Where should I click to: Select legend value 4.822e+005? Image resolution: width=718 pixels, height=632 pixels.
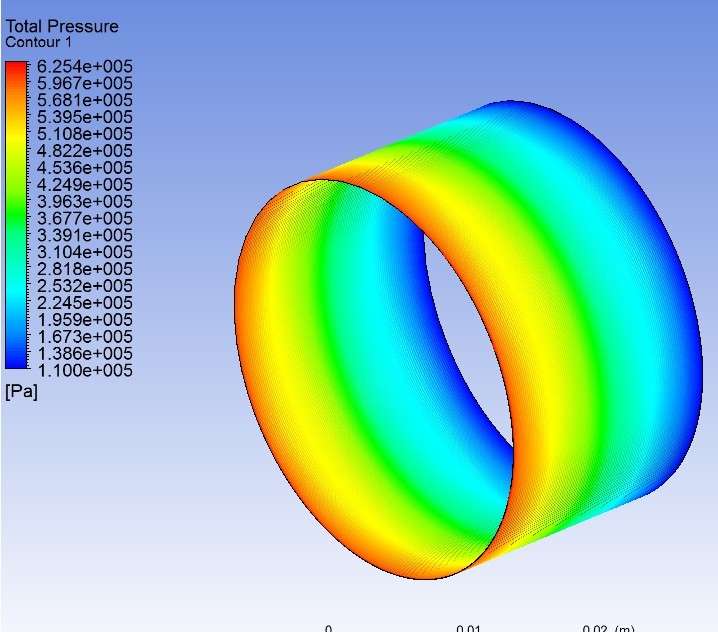[x=85, y=151]
